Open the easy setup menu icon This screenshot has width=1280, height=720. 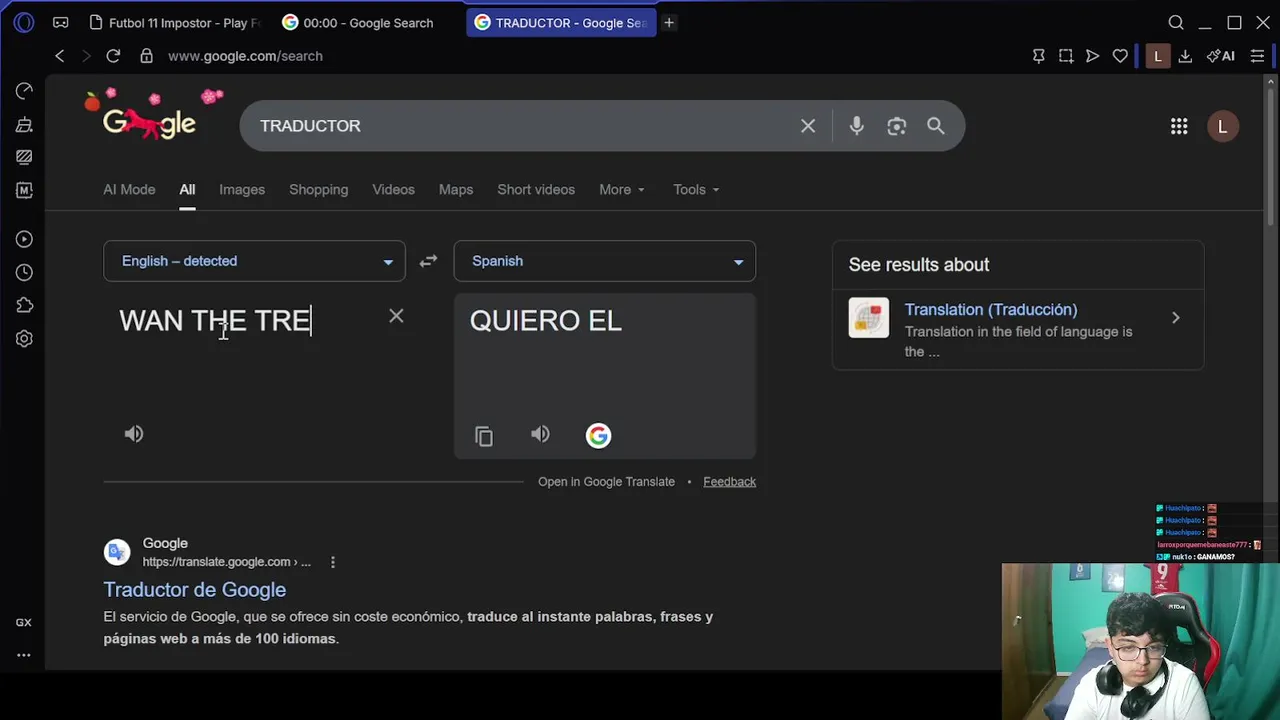(1257, 56)
